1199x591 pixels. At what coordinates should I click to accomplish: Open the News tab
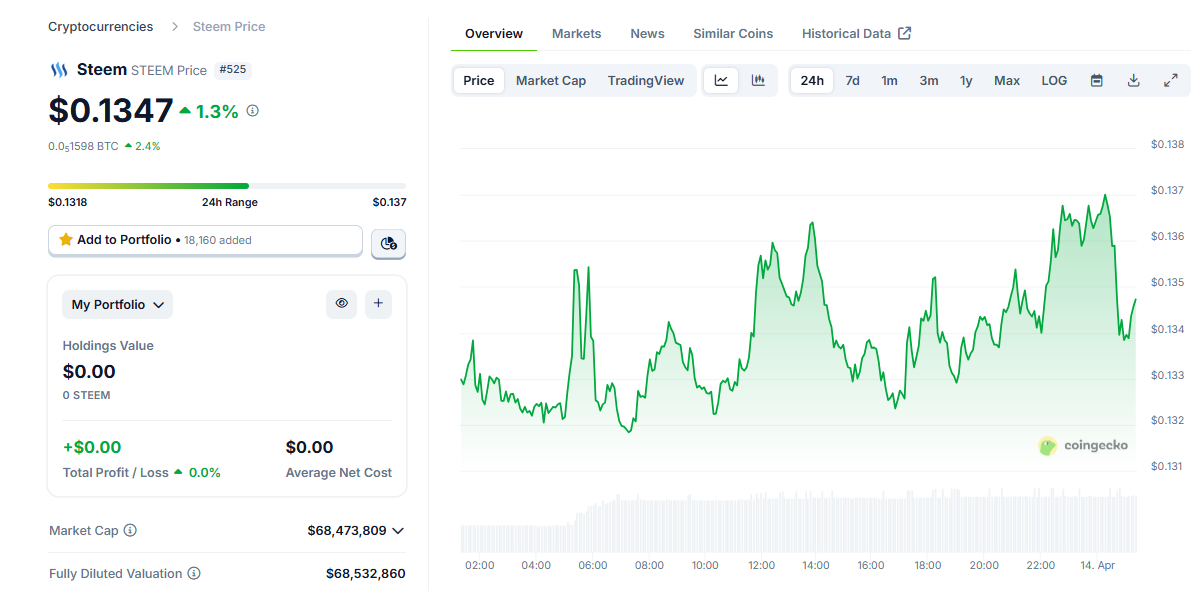coord(648,34)
